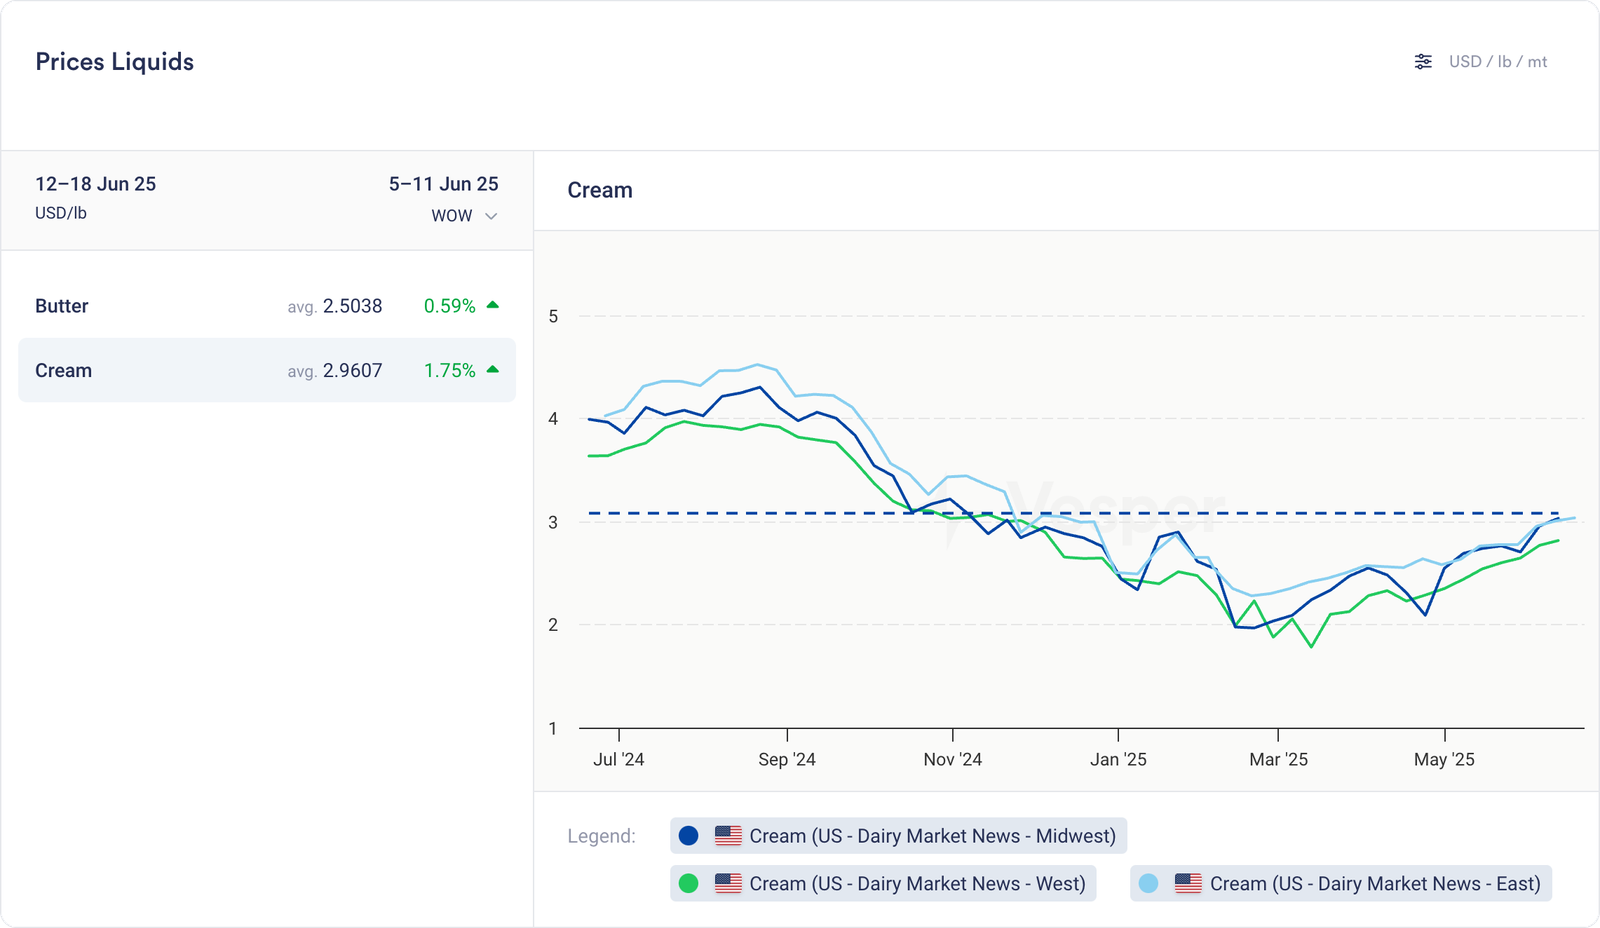Toggle the Cream East series label
1600x928 pixels.
tap(1374, 884)
